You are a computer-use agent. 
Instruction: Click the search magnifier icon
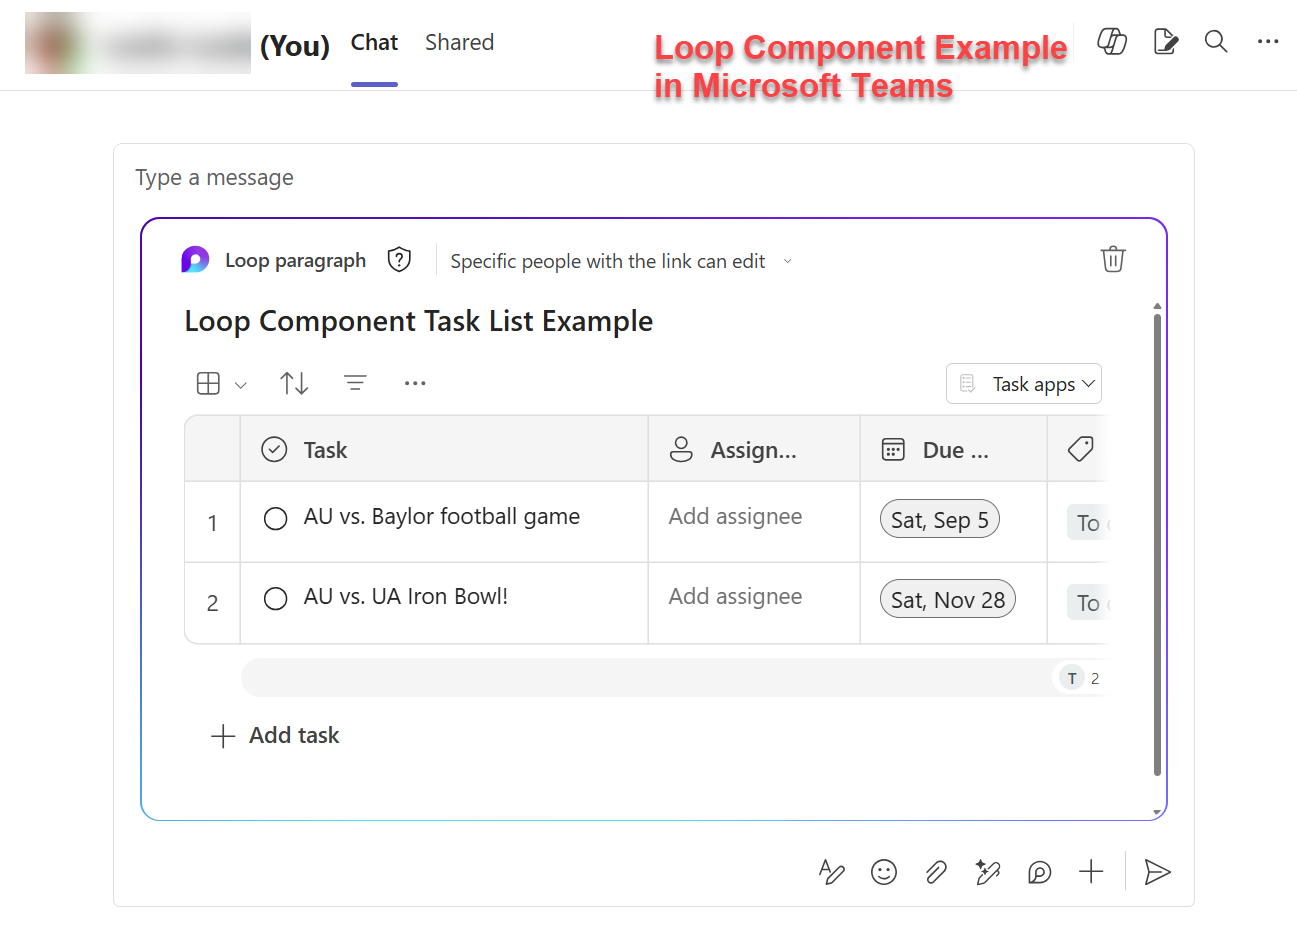[1216, 41]
